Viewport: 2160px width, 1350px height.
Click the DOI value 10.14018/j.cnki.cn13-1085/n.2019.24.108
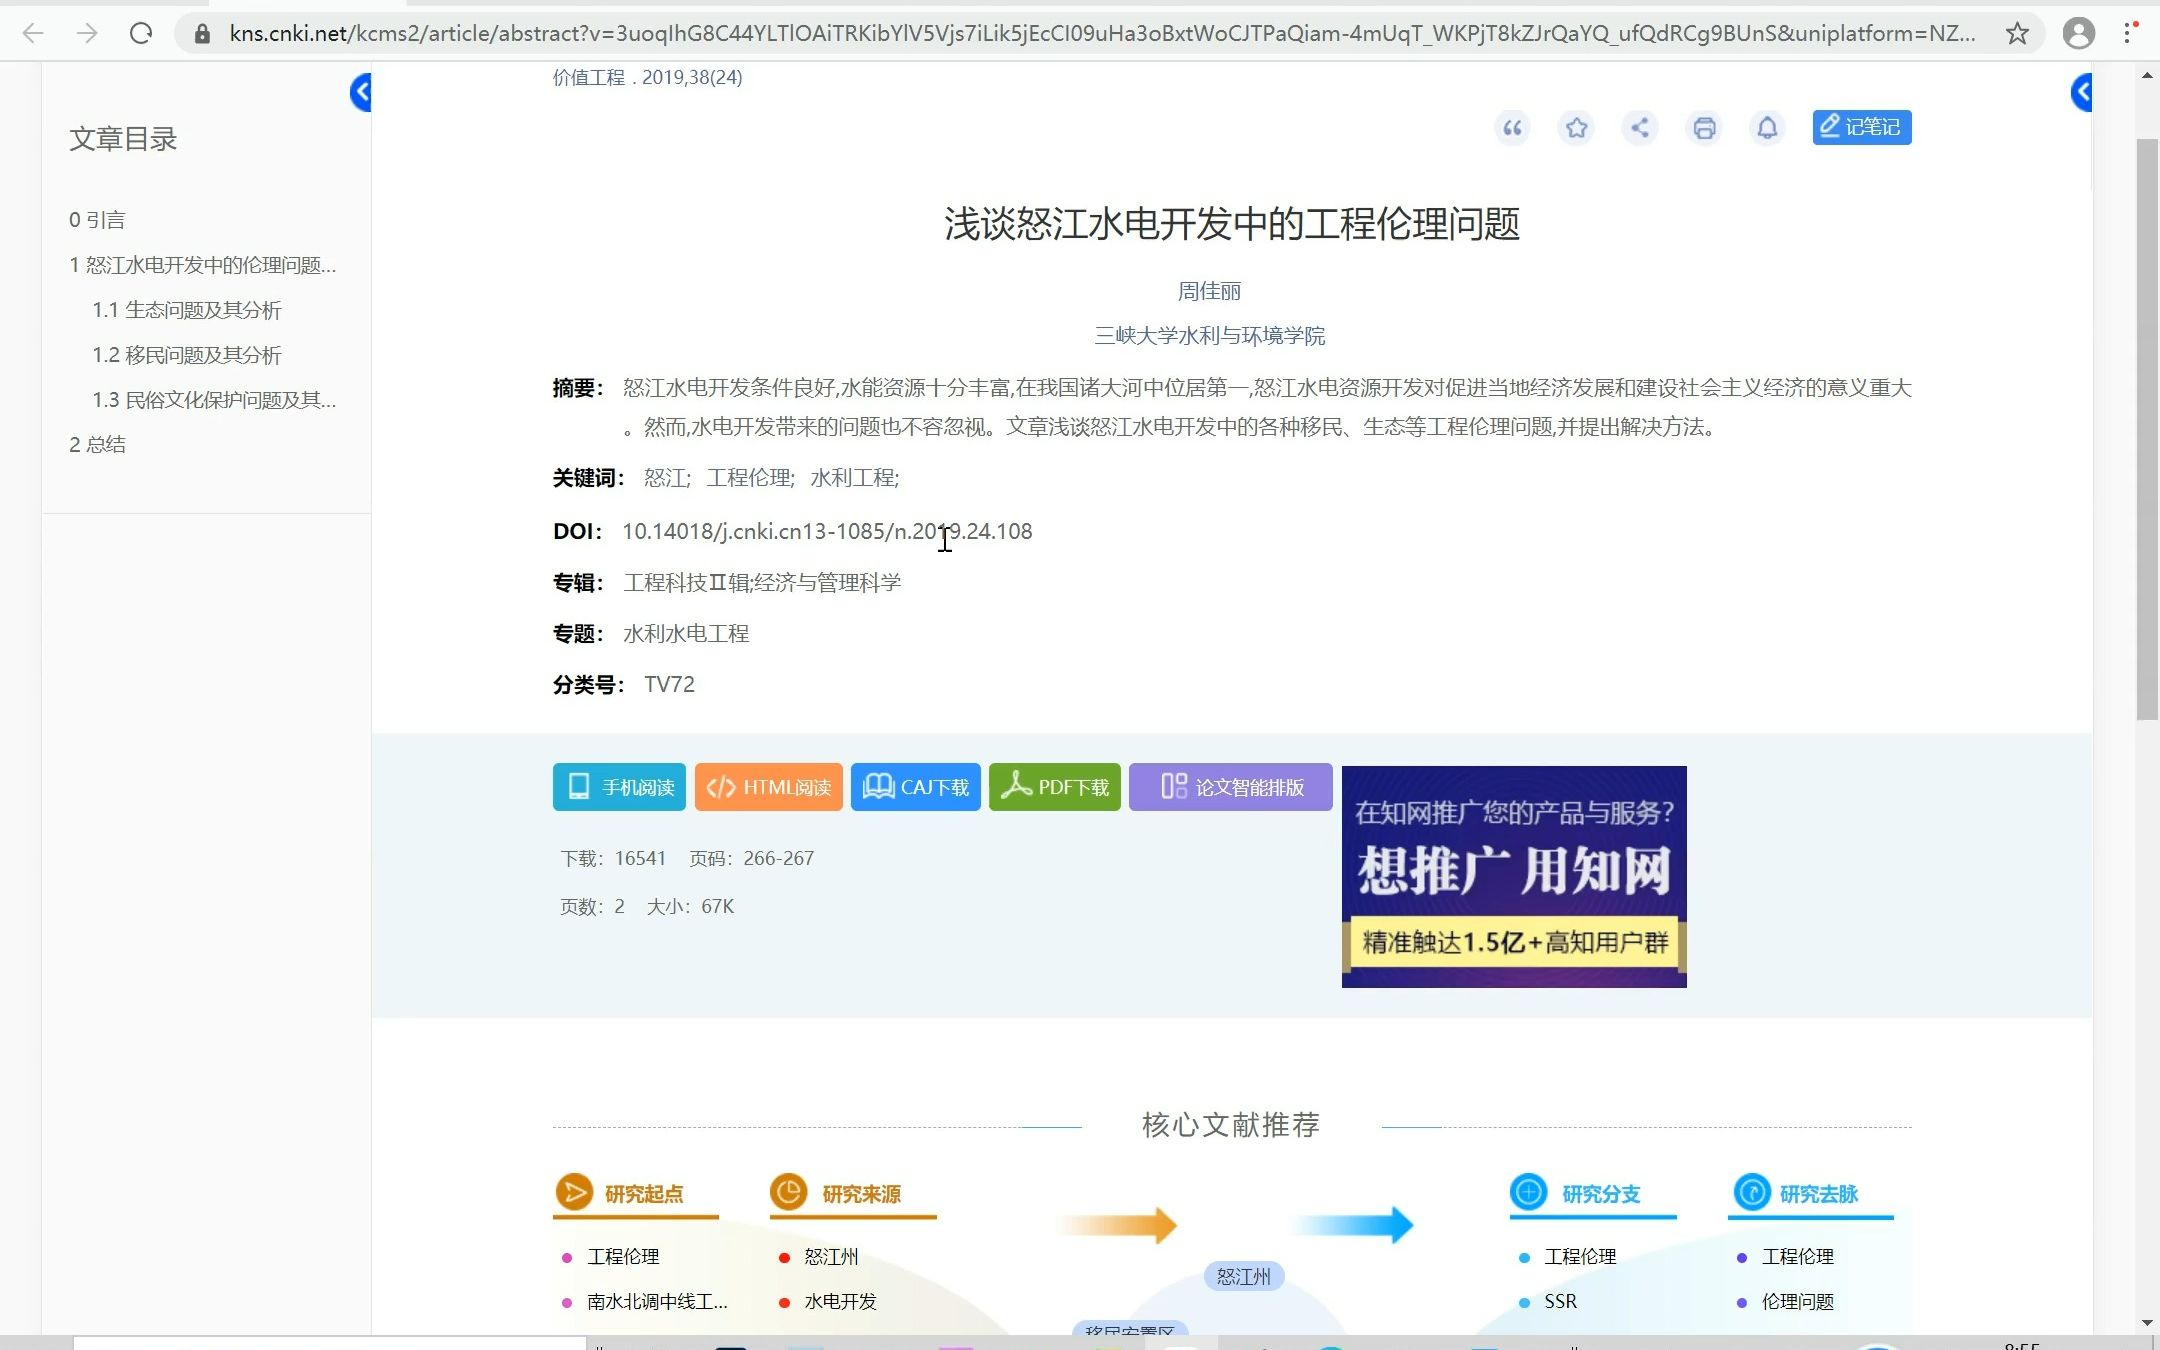tap(827, 531)
